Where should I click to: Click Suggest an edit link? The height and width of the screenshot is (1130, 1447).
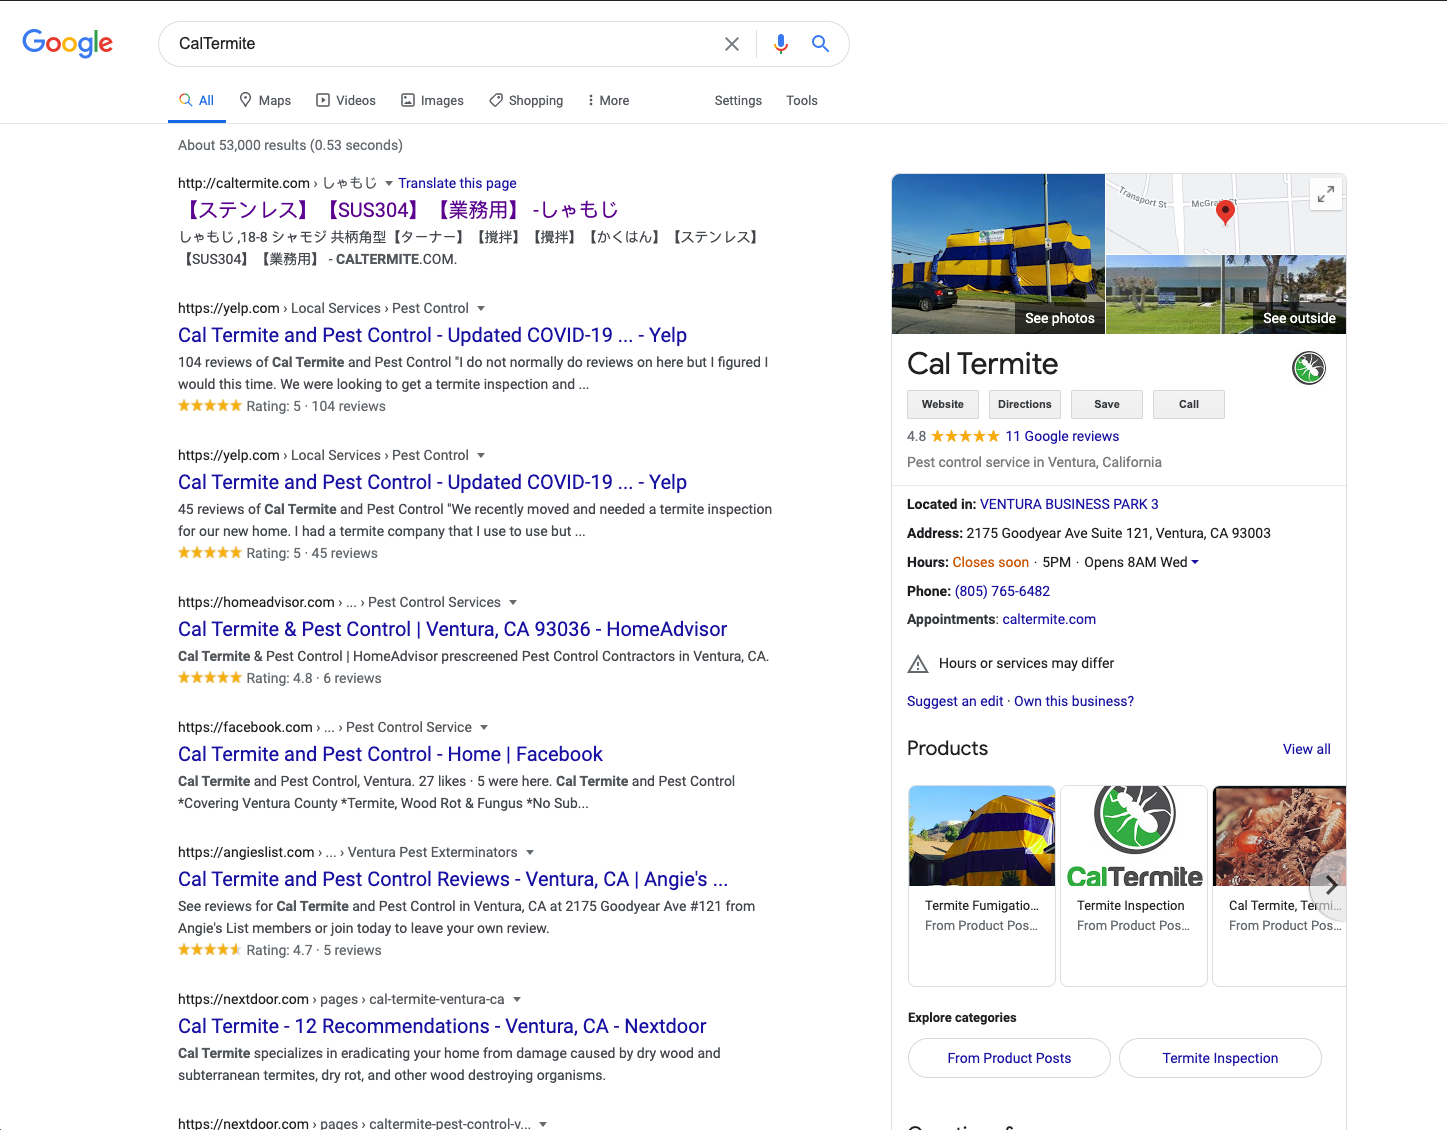click(x=955, y=701)
